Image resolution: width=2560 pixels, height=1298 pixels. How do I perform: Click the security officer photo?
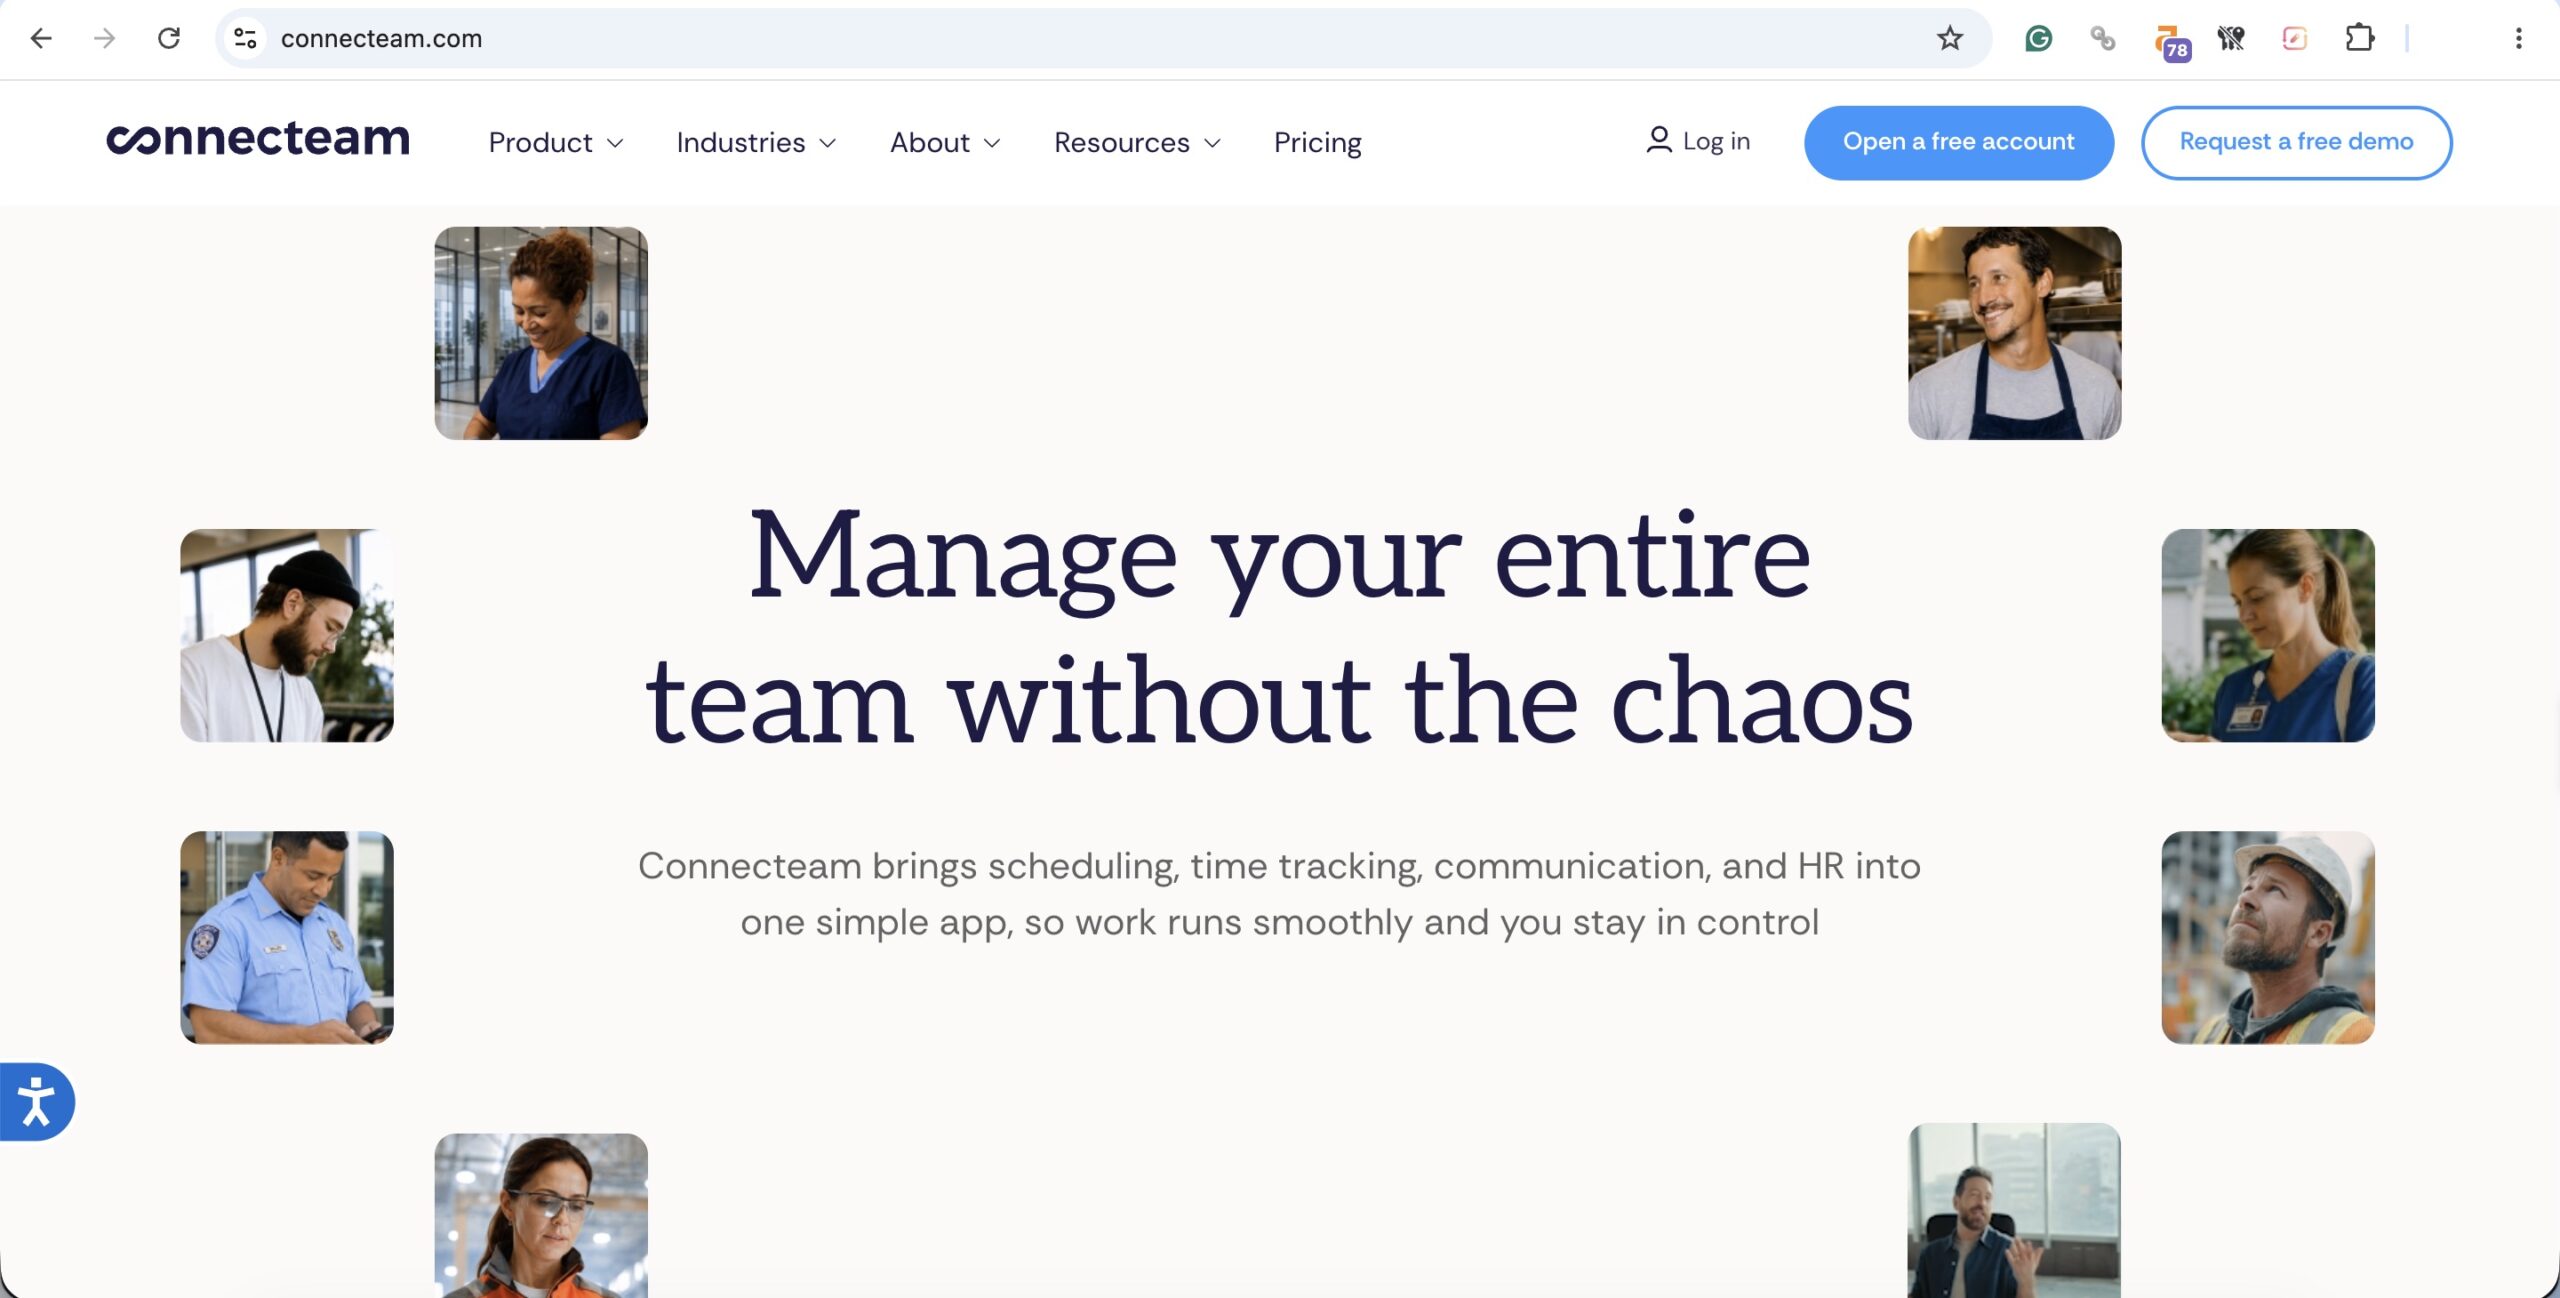[287, 937]
